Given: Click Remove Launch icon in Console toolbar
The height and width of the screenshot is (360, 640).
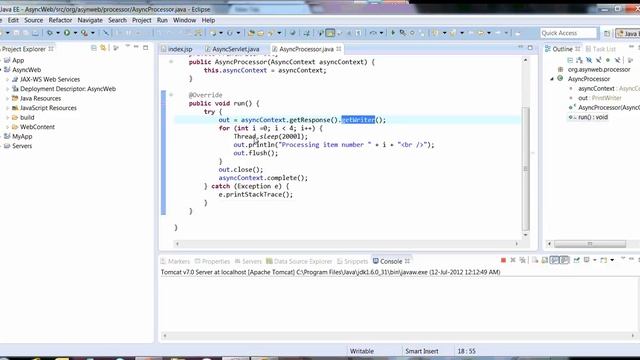Looking at the screenshot, I should [513, 260].
